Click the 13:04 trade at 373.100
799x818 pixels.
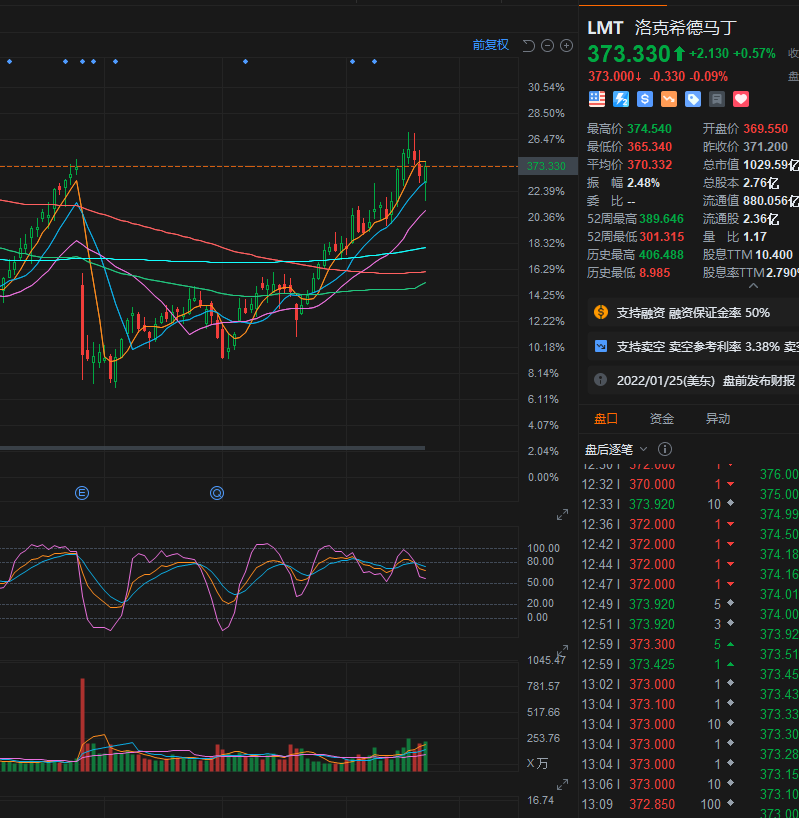[x=659, y=704]
